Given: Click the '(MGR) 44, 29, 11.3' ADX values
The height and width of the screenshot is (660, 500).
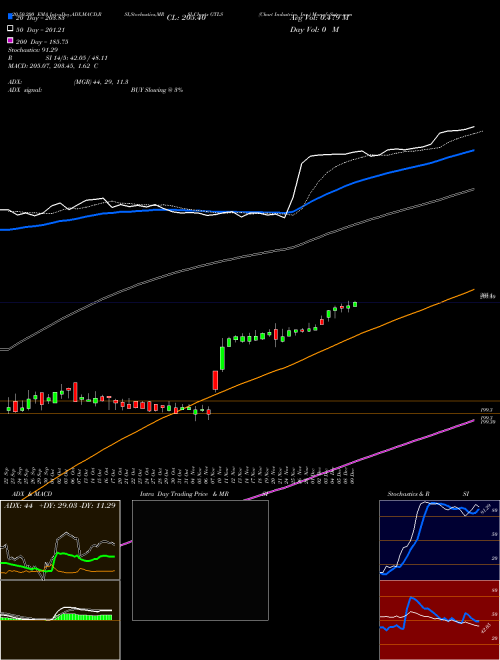Looking at the screenshot, I should [x=101, y=82].
